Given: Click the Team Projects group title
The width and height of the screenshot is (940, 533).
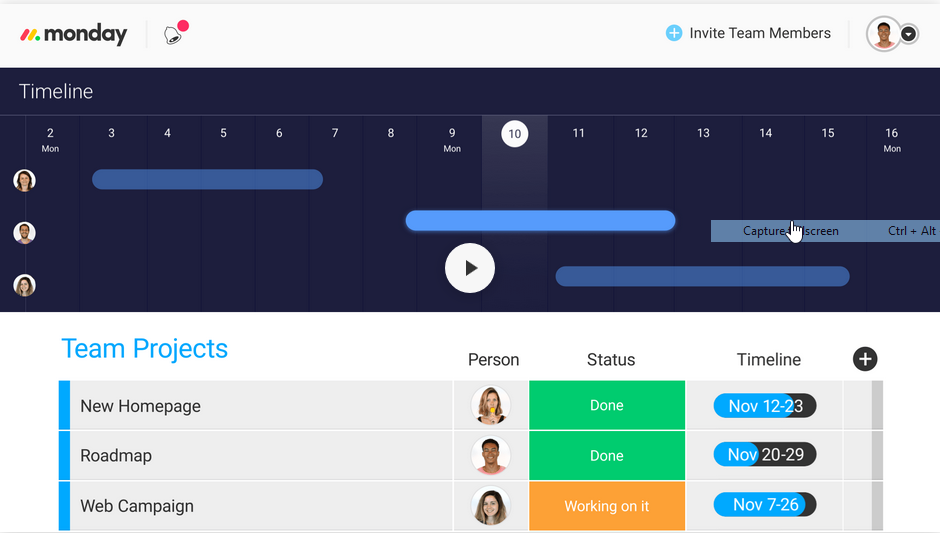Looking at the screenshot, I should tap(144, 348).
